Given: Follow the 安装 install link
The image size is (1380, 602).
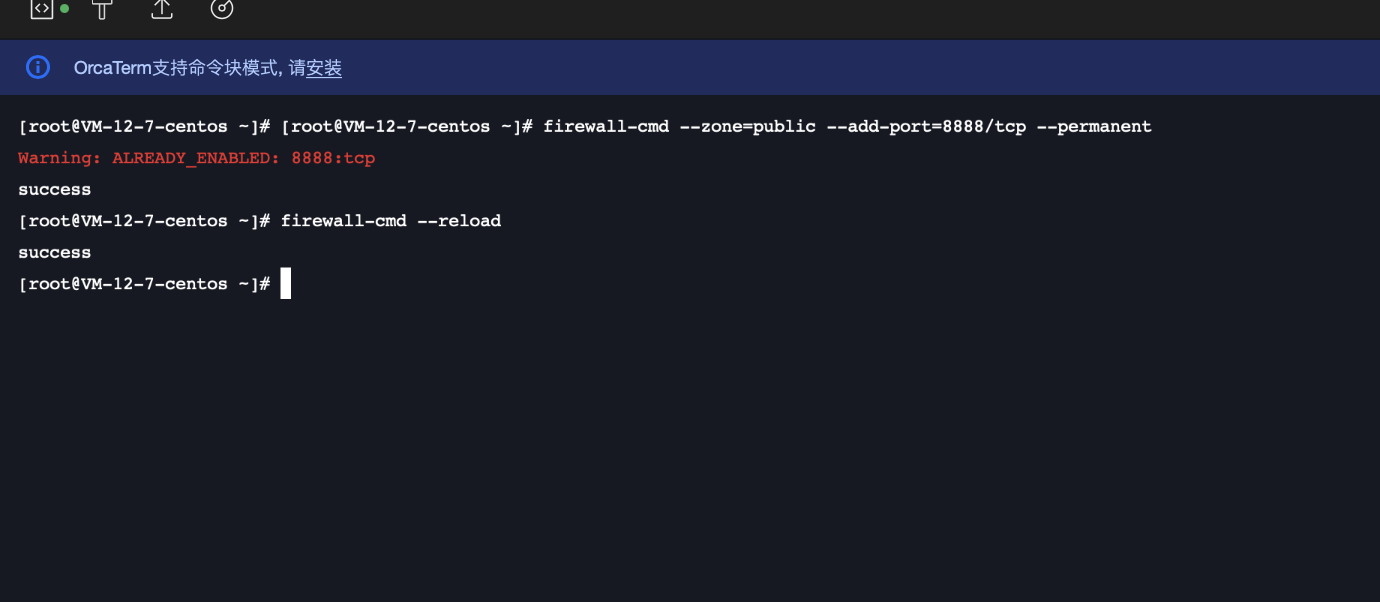Looking at the screenshot, I should tap(324, 68).
